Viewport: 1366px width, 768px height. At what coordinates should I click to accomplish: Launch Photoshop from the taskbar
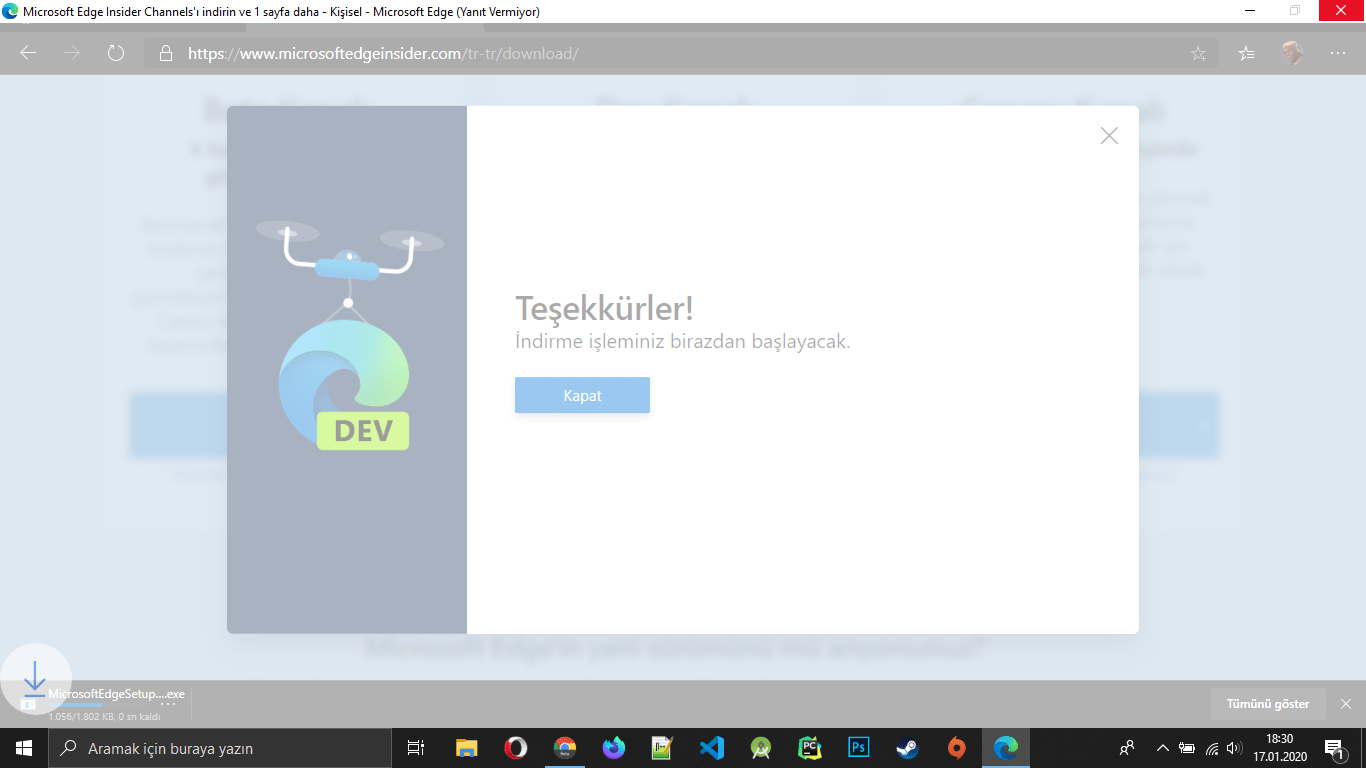click(x=858, y=748)
